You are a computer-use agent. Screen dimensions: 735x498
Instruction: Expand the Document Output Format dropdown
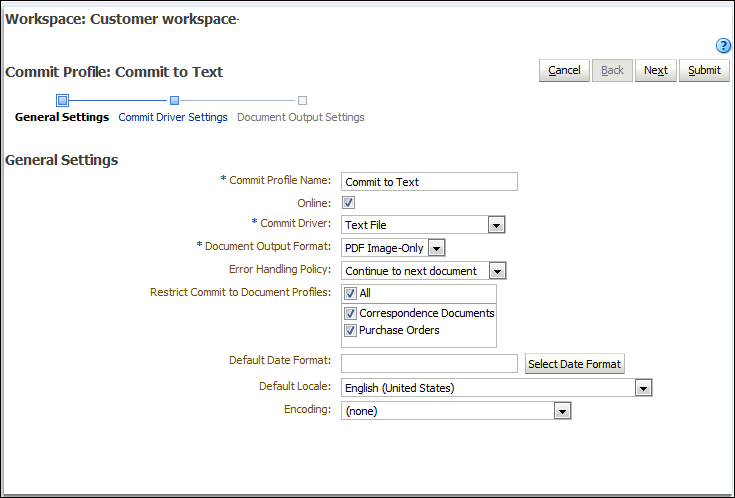point(436,248)
